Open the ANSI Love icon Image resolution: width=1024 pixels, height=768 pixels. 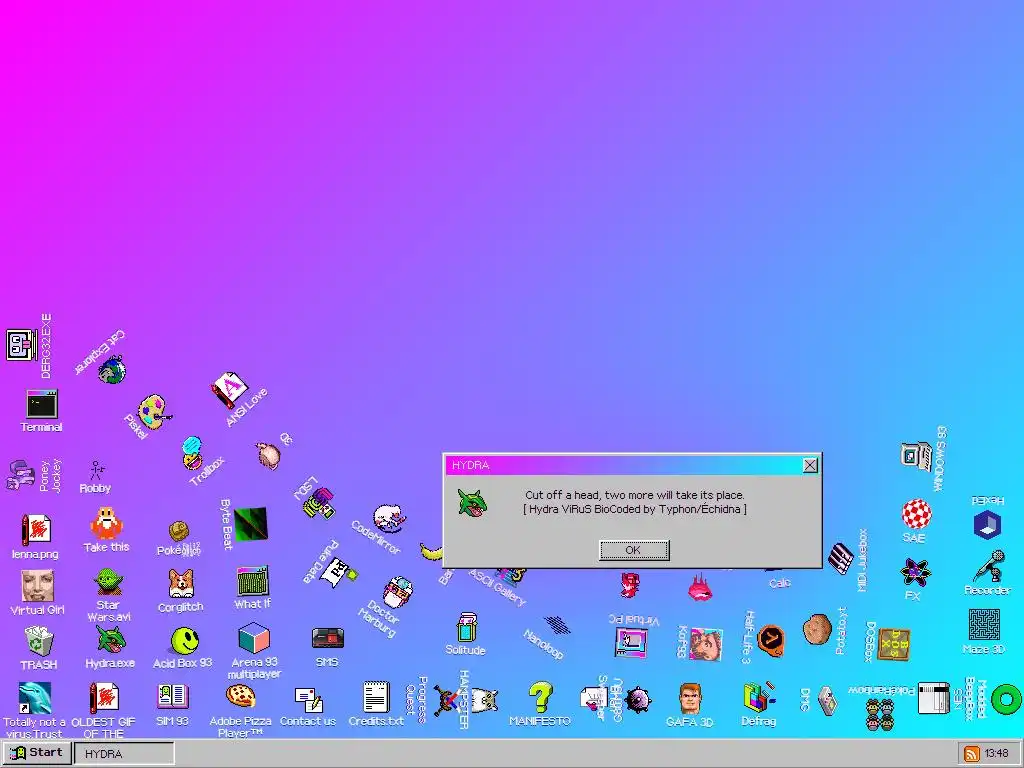tap(229, 389)
